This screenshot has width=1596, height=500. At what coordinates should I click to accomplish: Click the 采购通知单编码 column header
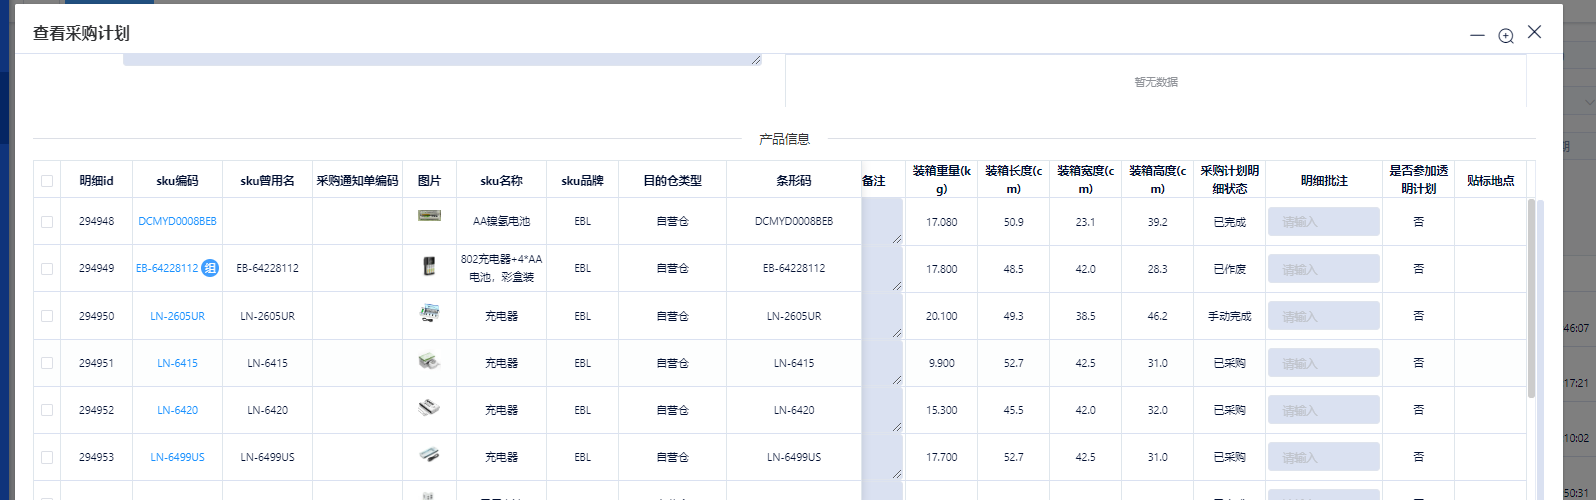coord(357,181)
